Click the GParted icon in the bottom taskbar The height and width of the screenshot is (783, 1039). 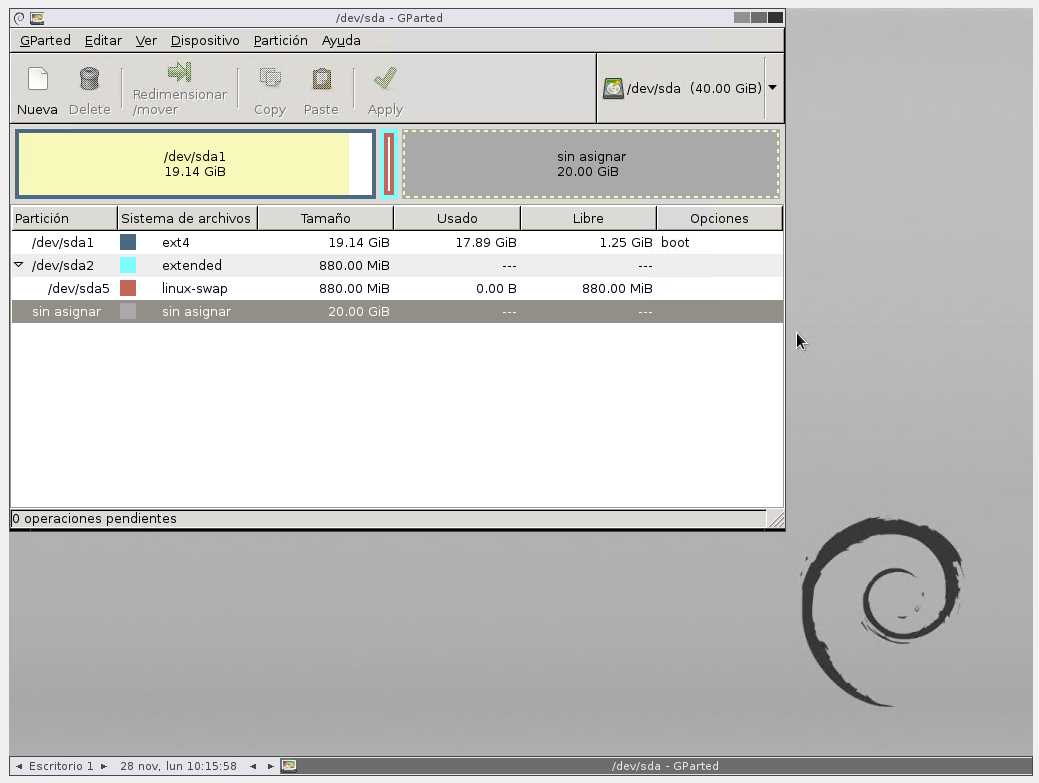(289, 766)
